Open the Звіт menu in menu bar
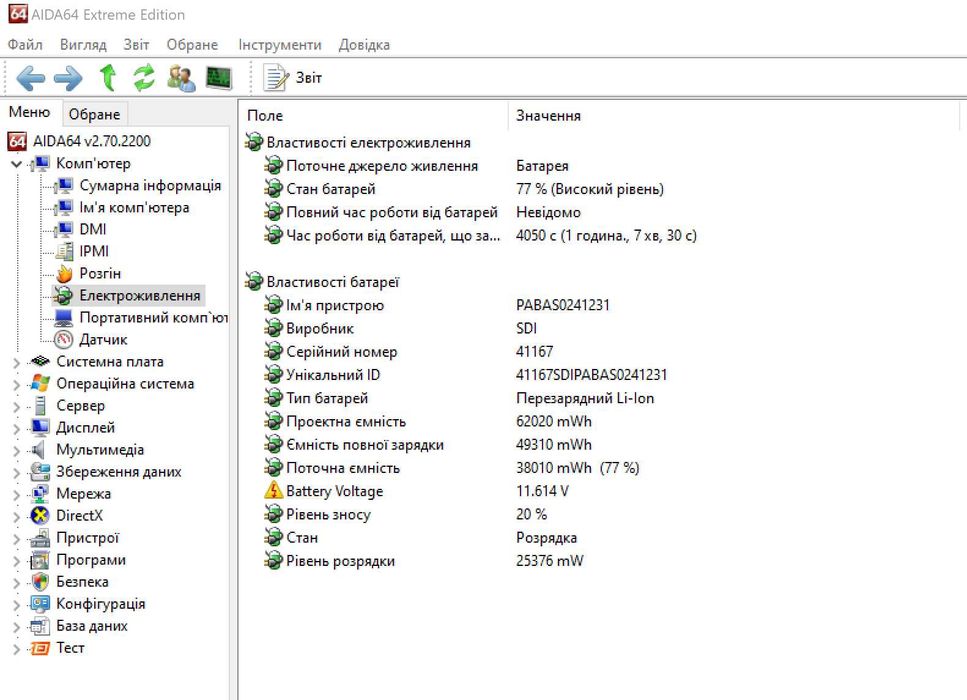The image size is (967, 700). [x=136, y=45]
